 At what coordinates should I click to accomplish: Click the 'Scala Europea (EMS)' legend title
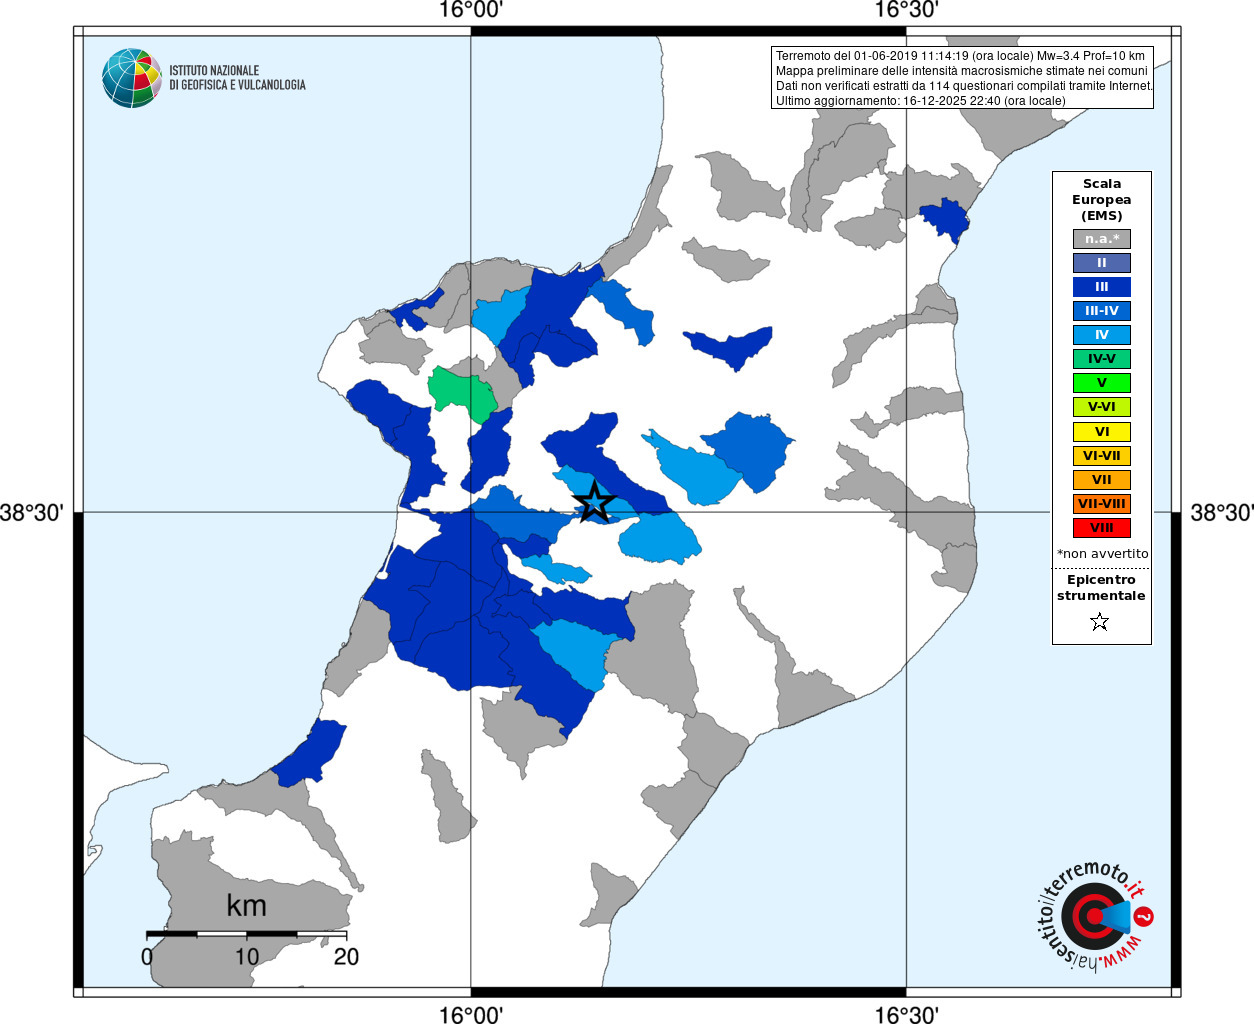(1102, 200)
